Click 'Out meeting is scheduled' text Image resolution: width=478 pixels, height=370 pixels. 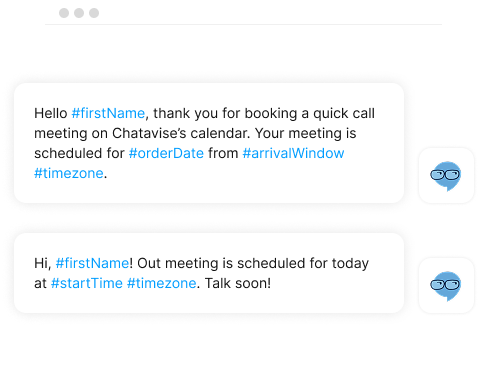pyautogui.click(x=222, y=263)
